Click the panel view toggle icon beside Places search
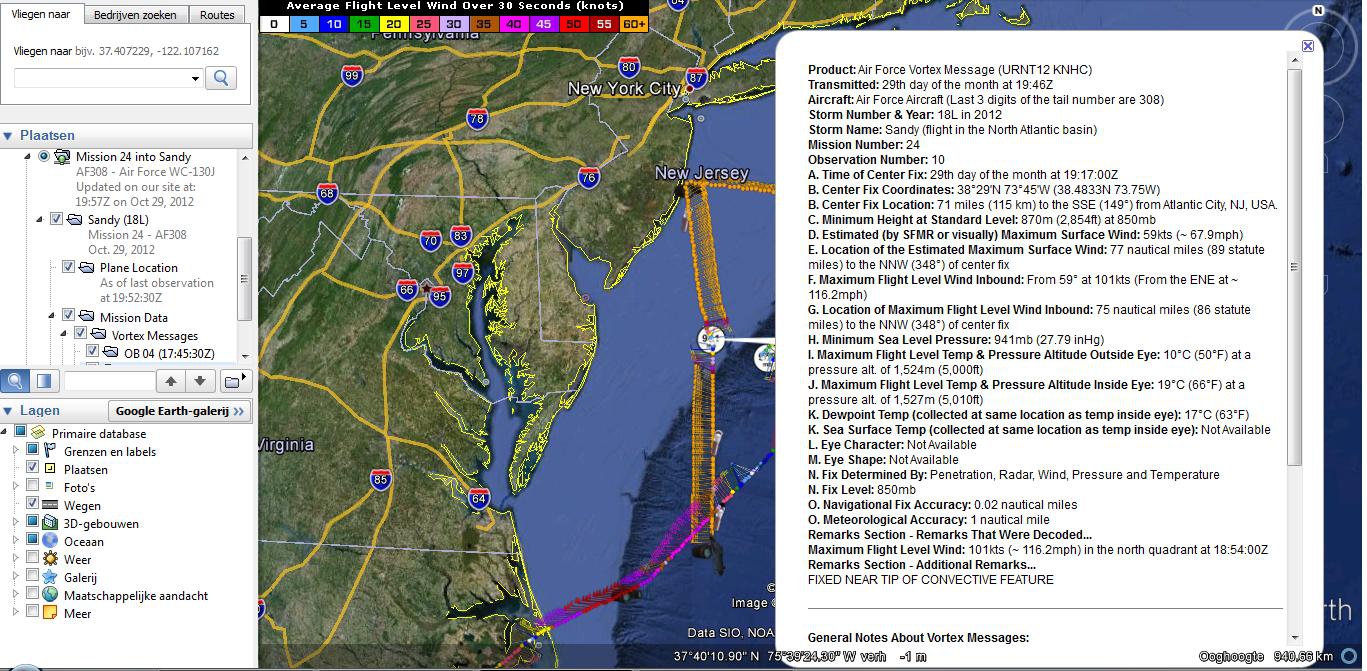This screenshot has width=1367, height=671. click(x=44, y=381)
